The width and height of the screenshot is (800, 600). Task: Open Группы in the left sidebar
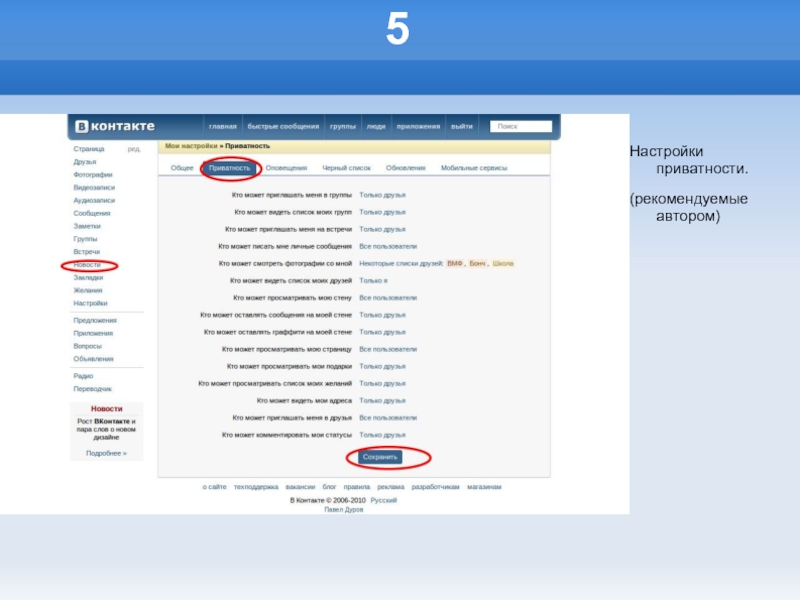(85, 239)
